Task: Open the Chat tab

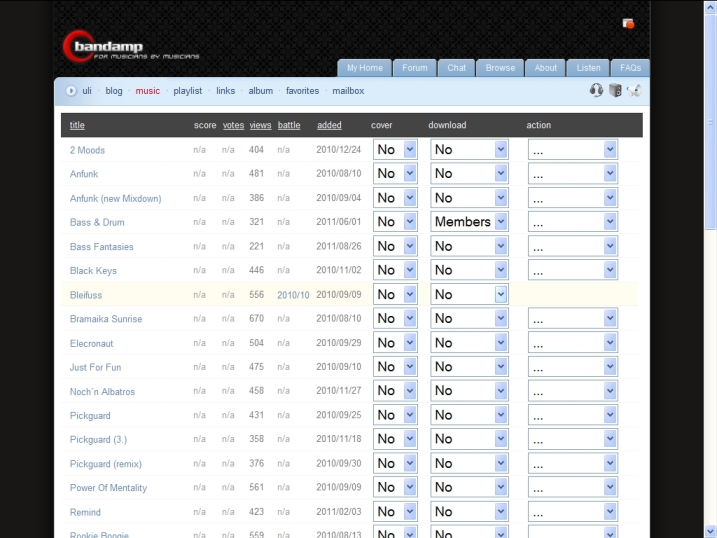Action: (456, 68)
